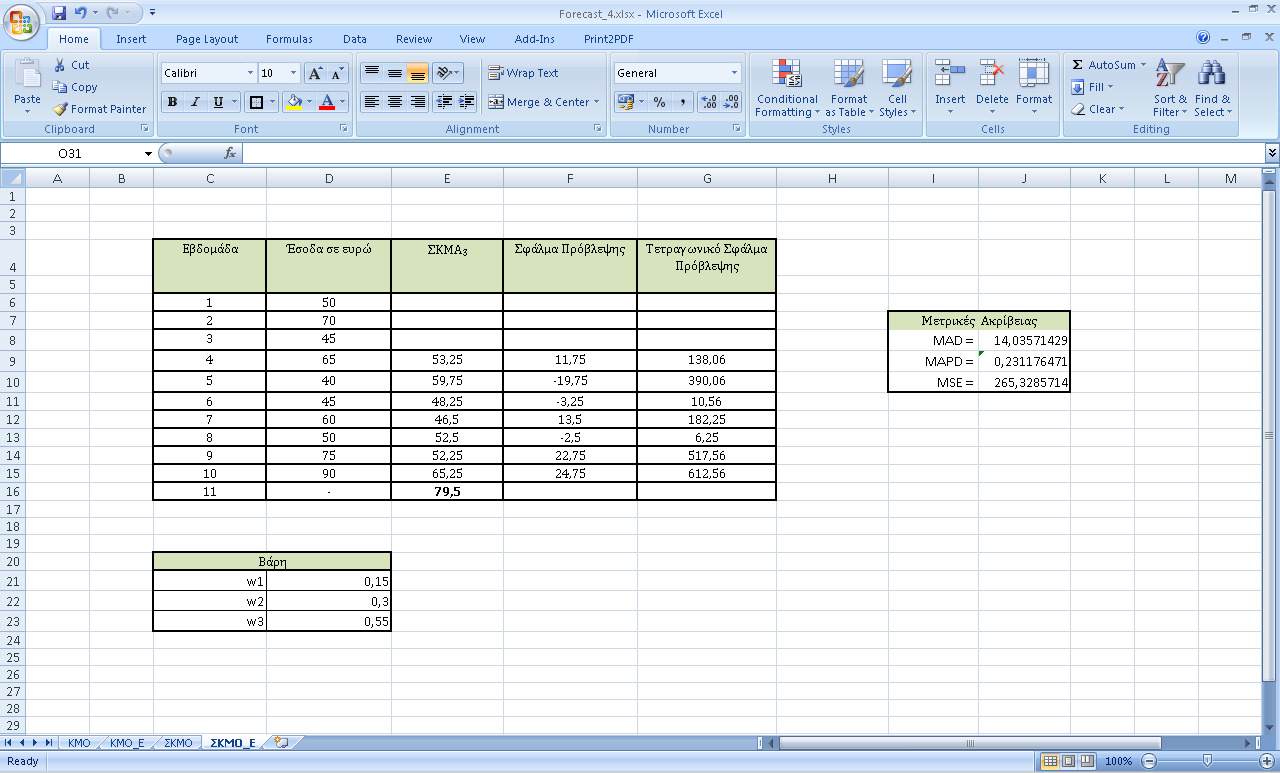Open the AutoSum dropdown arrow
The width and height of the screenshot is (1280, 773).
coord(1143,65)
